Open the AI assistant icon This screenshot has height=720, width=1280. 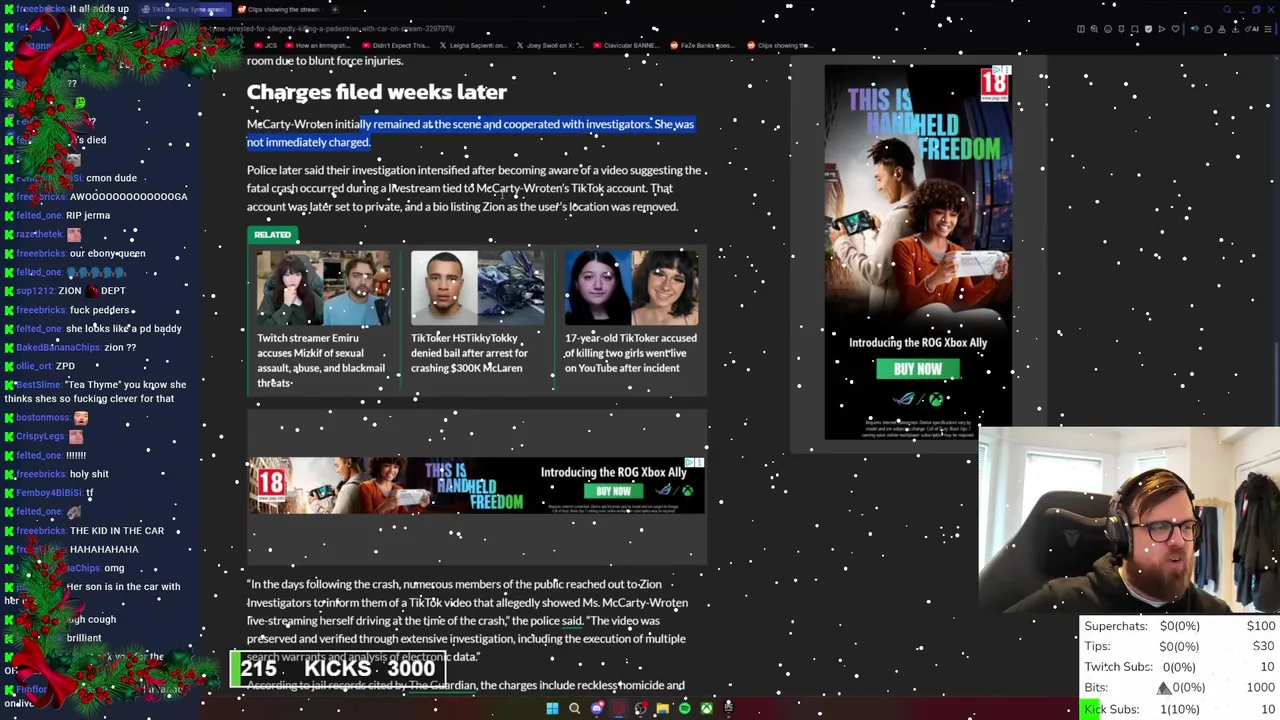click(x=1252, y=29)
